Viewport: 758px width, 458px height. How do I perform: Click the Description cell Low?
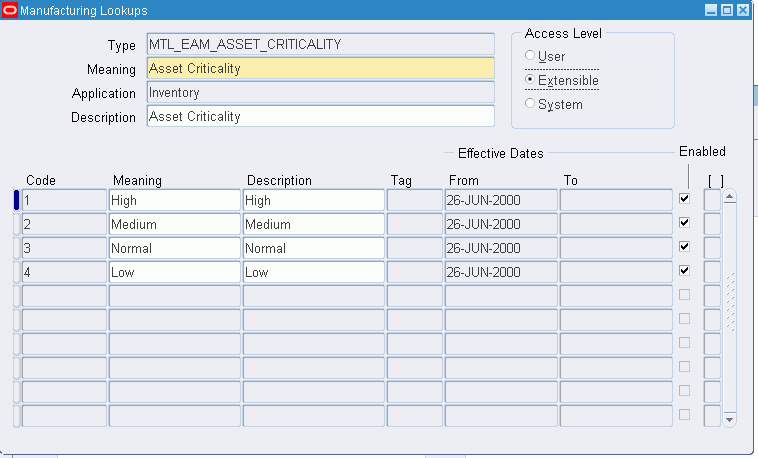click(x=314, y=272)
